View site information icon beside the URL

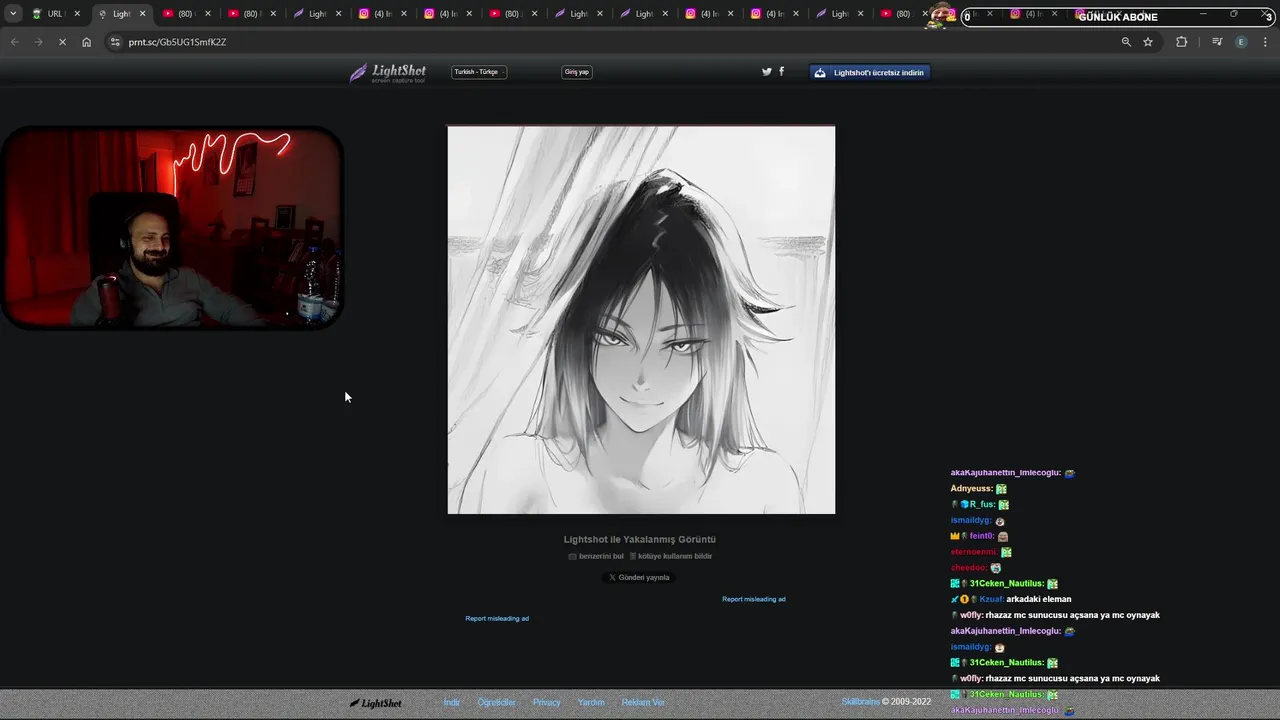[115, 42]
